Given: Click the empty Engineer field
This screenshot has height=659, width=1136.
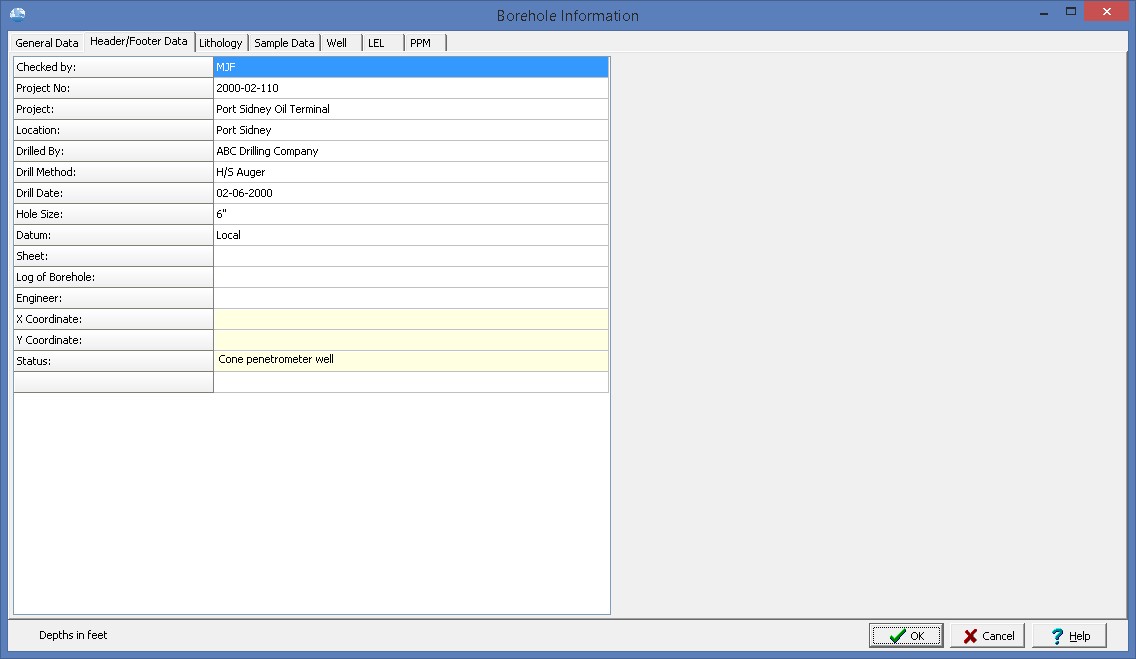Looking at the screenshot, I should [x=410, y=298].
